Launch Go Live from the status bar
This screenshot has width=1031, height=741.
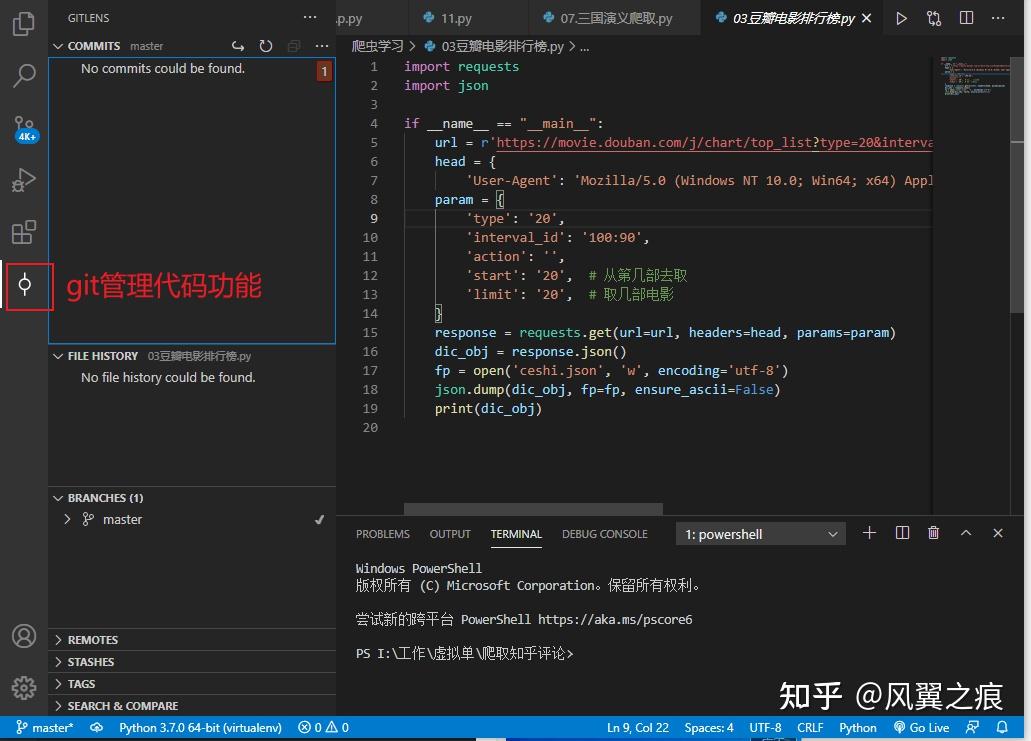point(922,727)
